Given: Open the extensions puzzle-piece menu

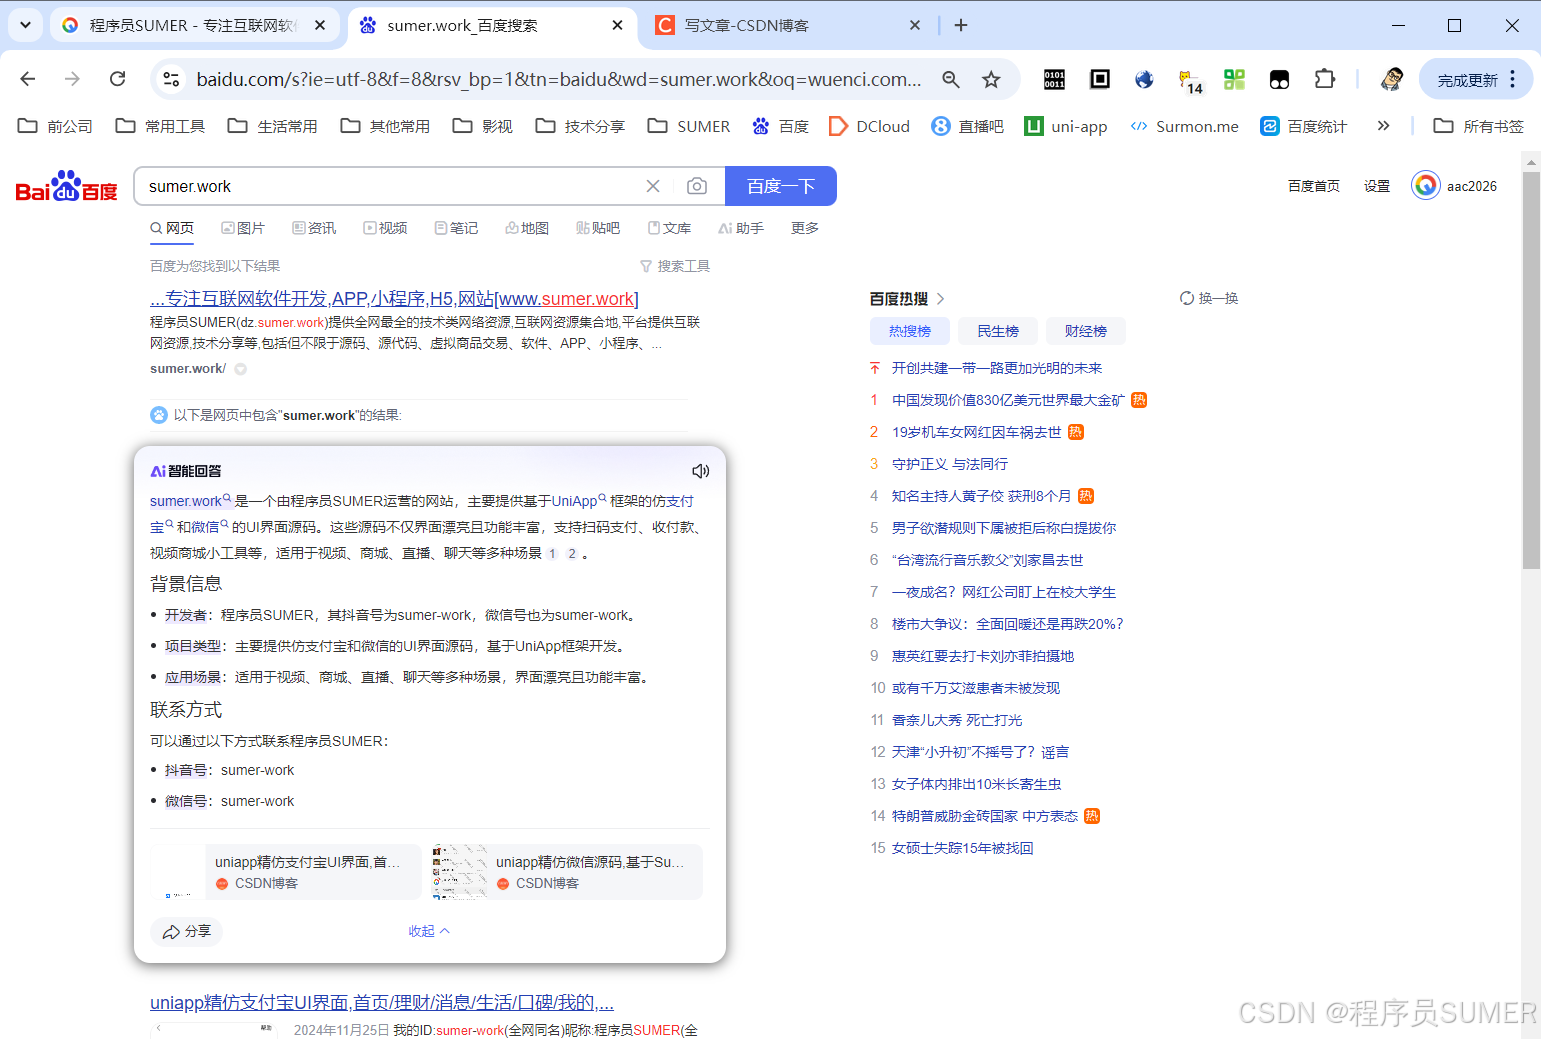Looking at the screenshot, I should point(1325,79).
